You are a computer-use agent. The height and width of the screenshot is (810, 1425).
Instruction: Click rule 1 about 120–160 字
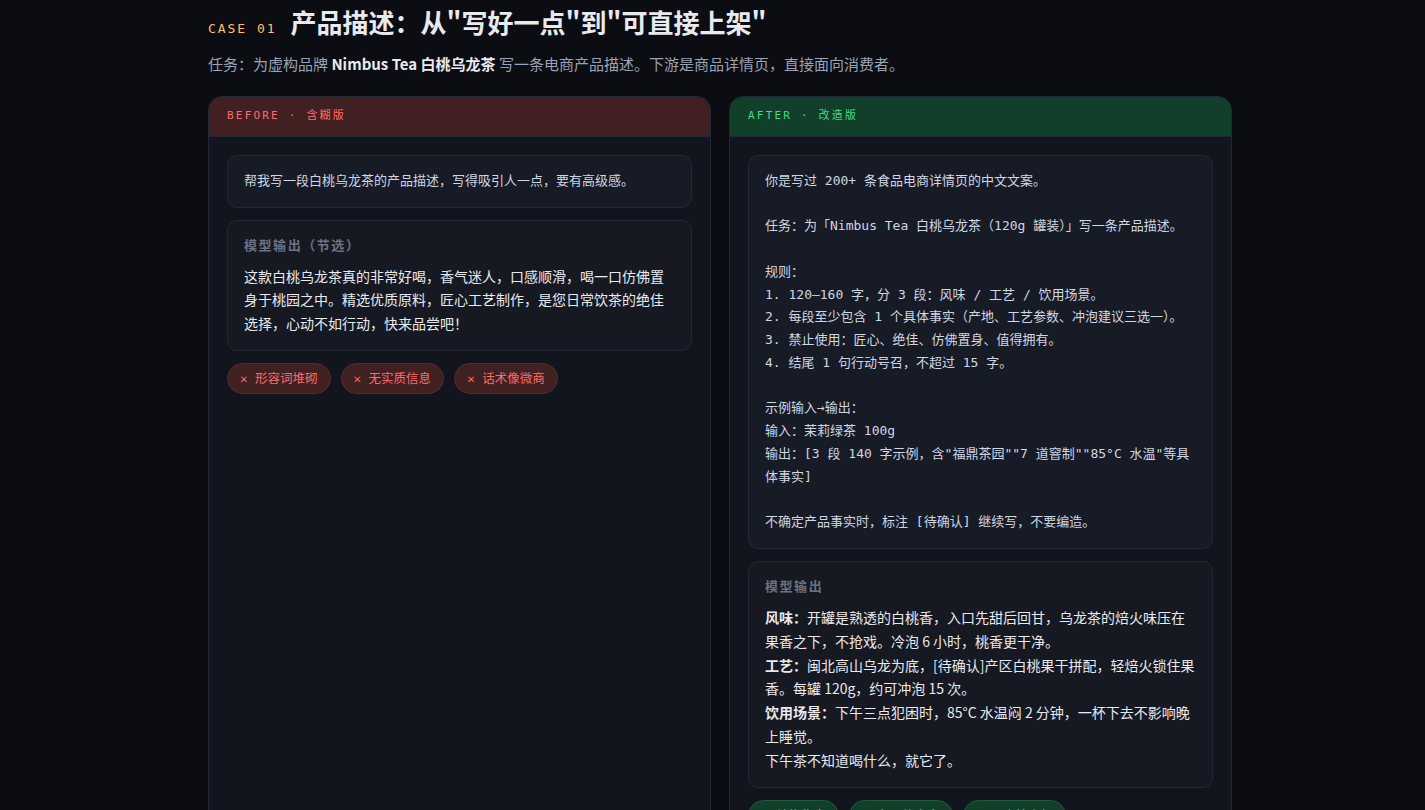932,295
